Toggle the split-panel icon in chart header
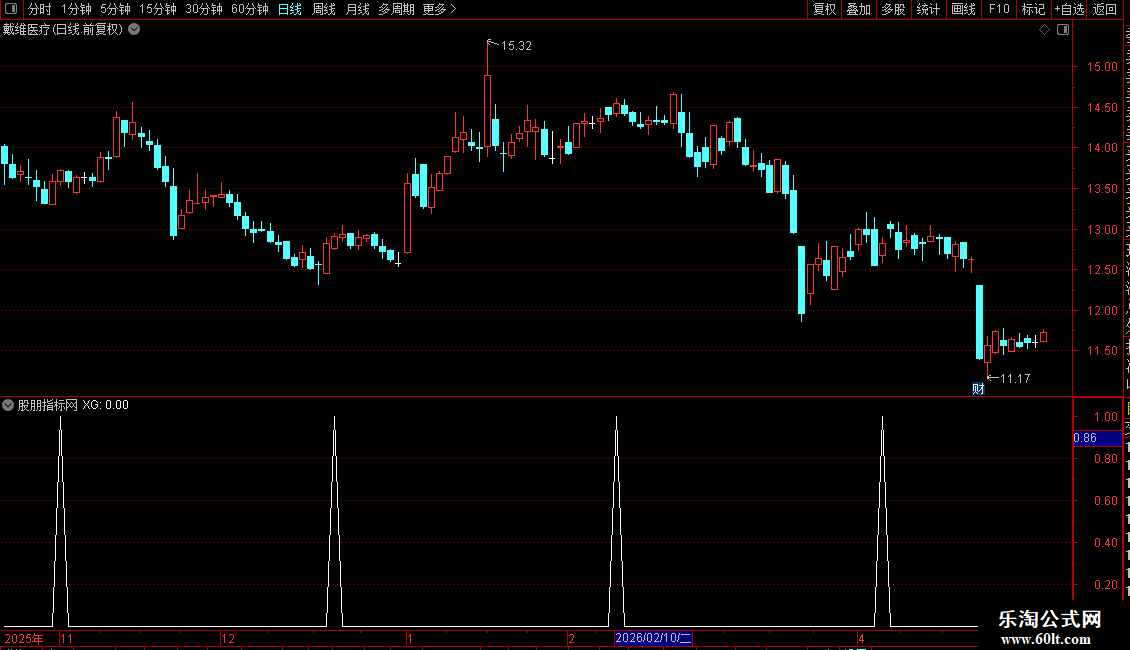 coord(1063,30)
